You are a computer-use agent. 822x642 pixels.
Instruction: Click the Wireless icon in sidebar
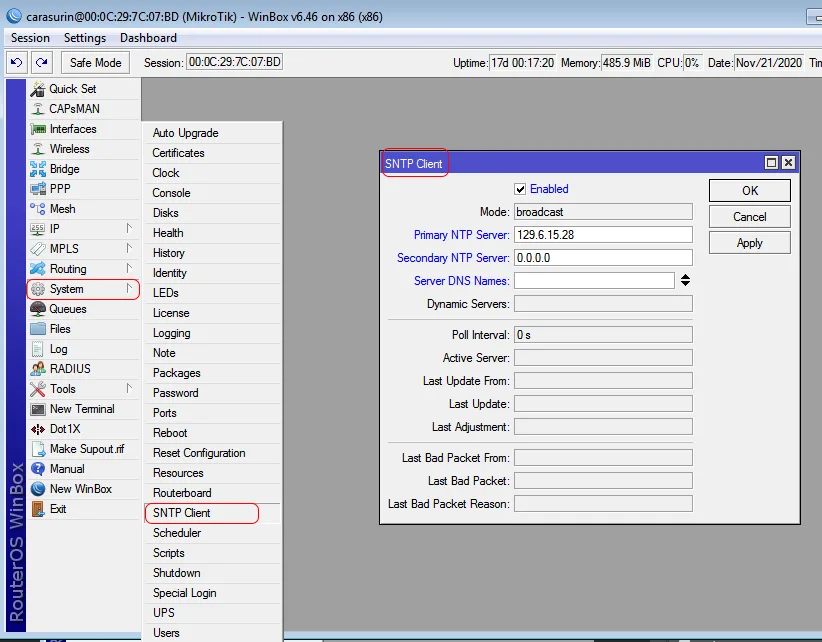pos(38,149)
